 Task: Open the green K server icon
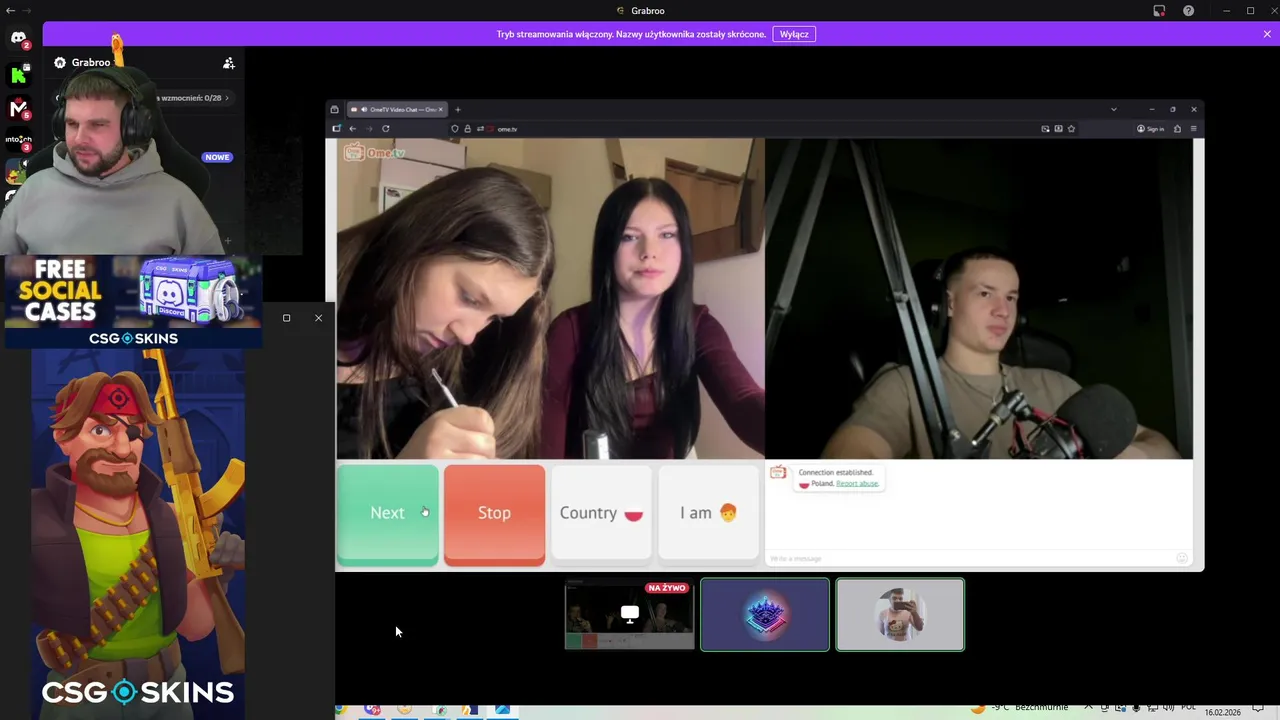coord(18,75)
